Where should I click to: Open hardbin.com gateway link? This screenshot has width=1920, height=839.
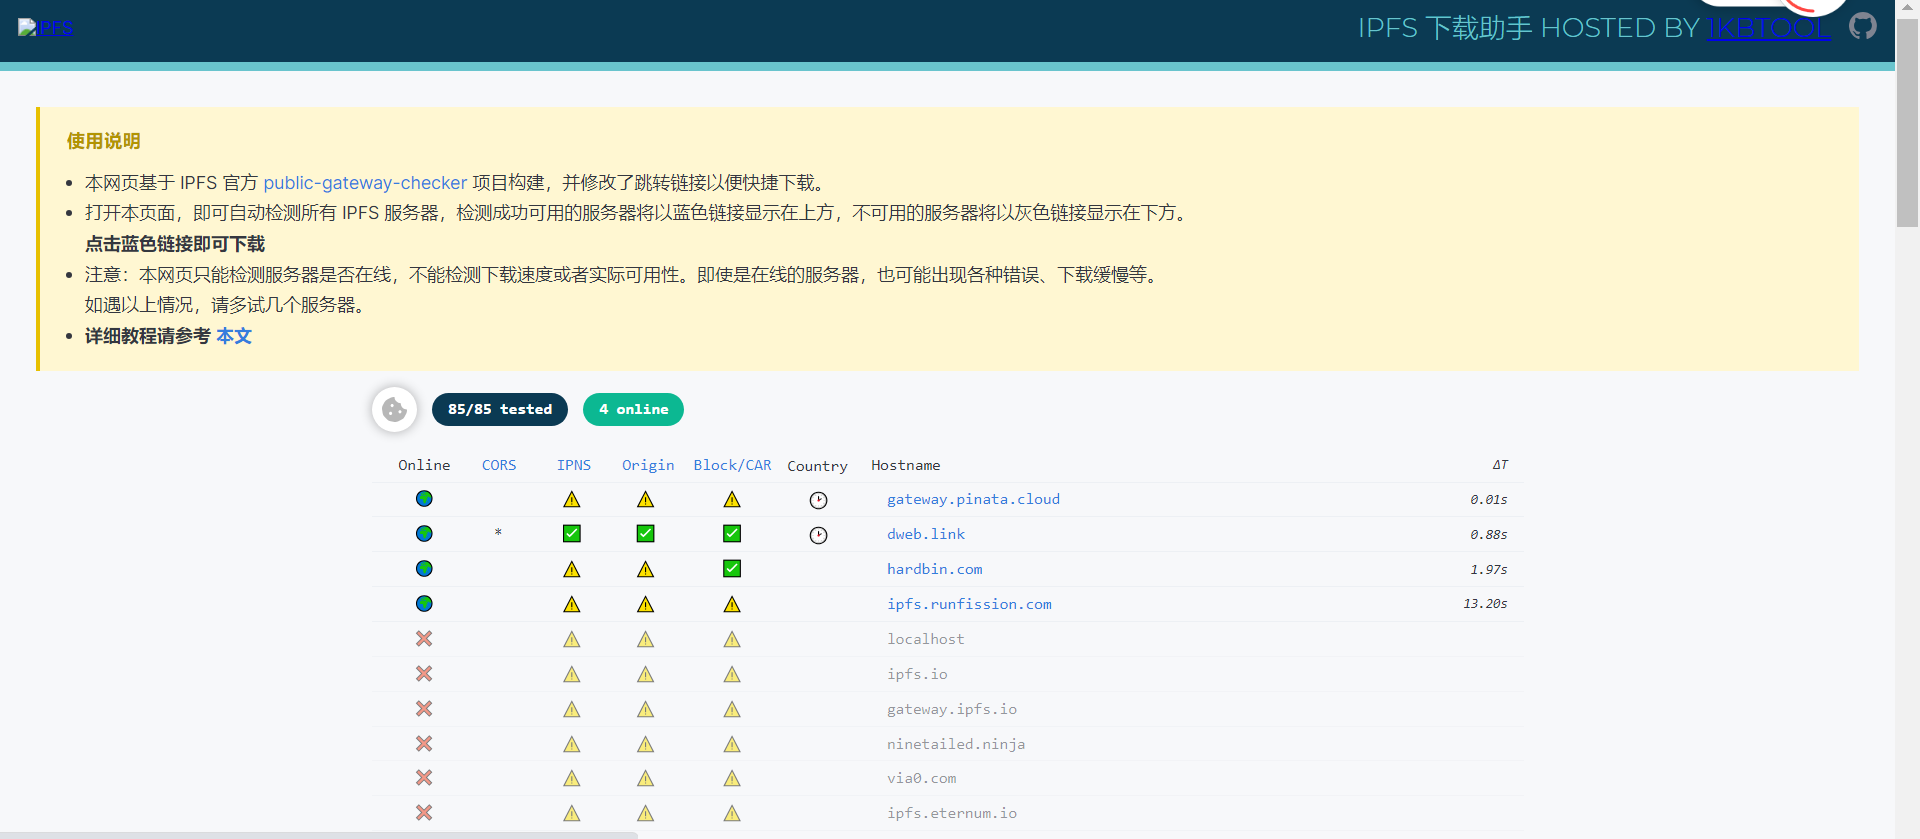(935, 569)
